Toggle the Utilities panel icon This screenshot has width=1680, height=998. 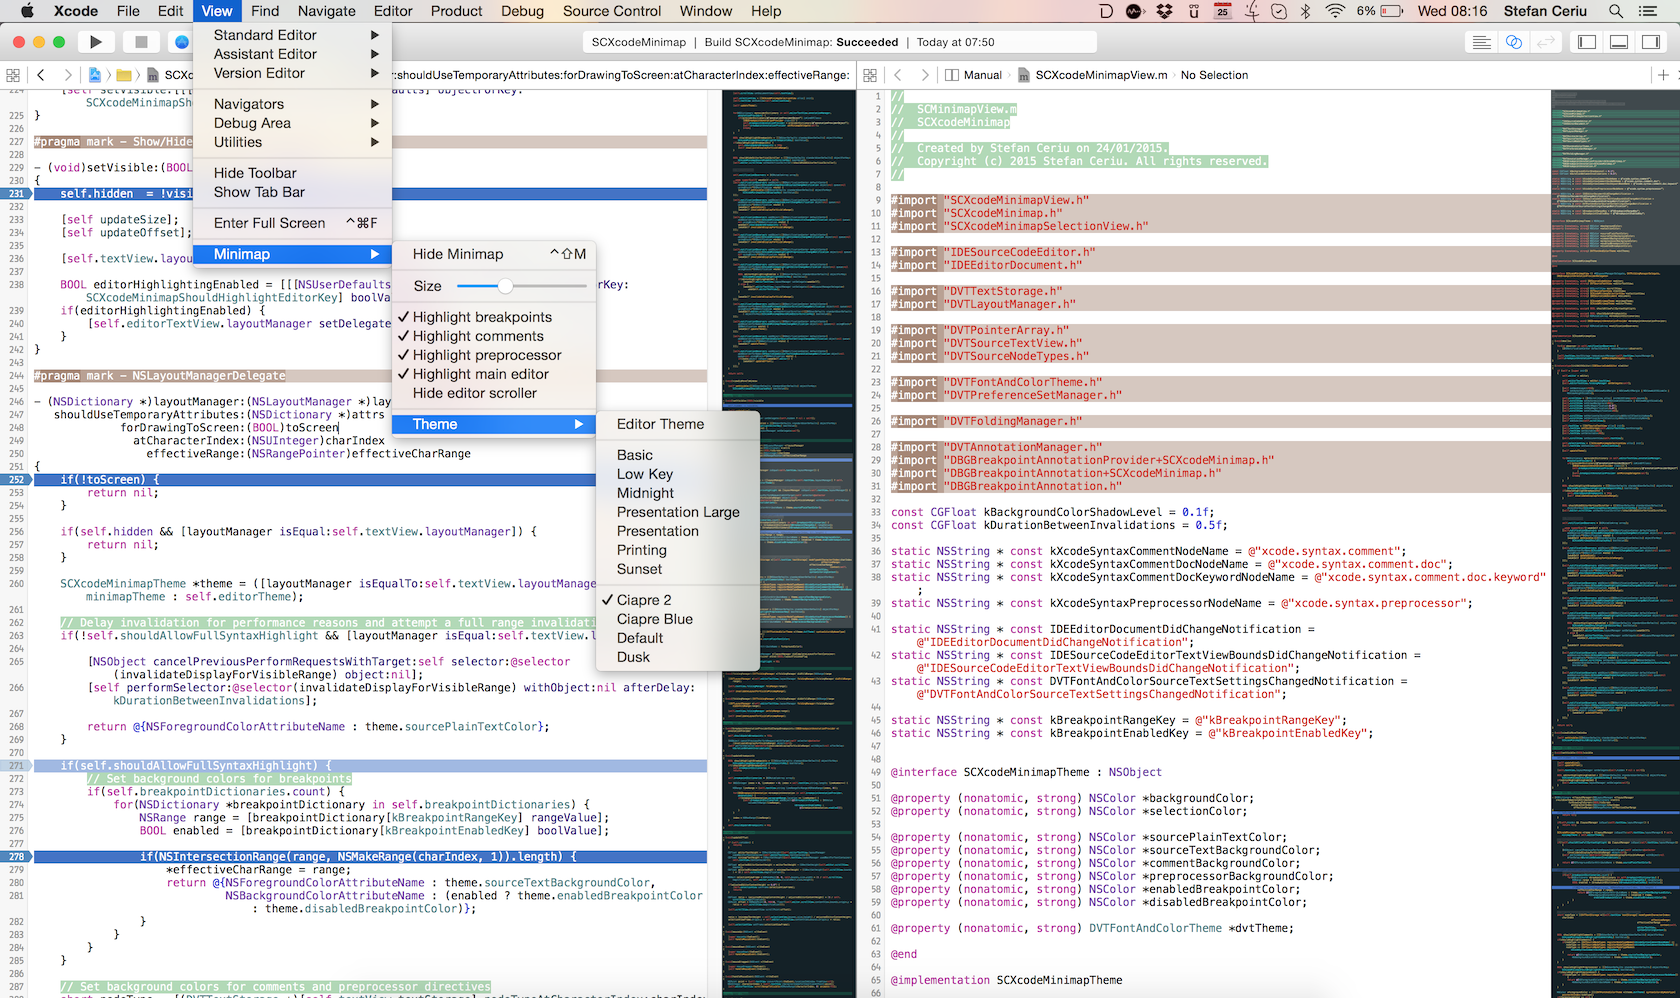pos(1651,42)
